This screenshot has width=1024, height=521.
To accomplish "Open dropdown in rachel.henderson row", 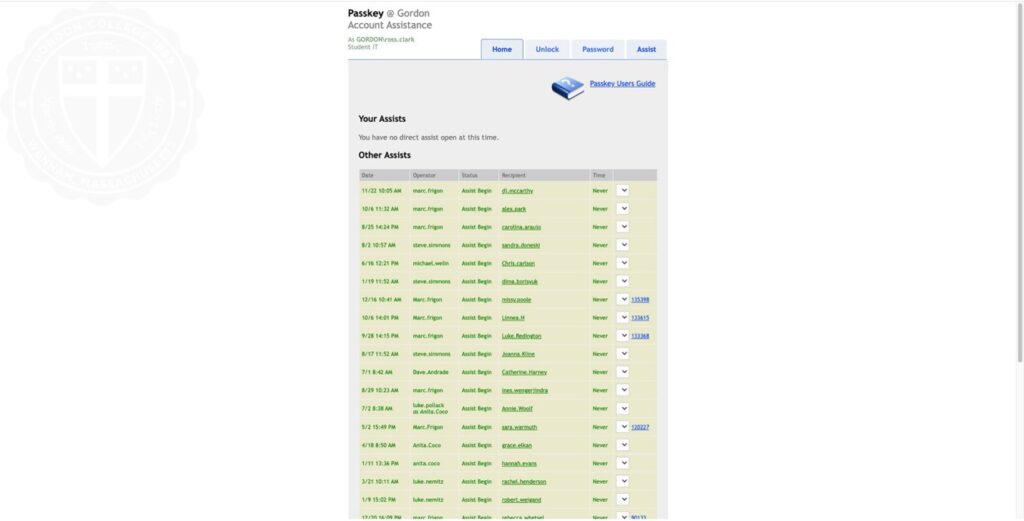I will pyautogui.click(x=623, y=482).
